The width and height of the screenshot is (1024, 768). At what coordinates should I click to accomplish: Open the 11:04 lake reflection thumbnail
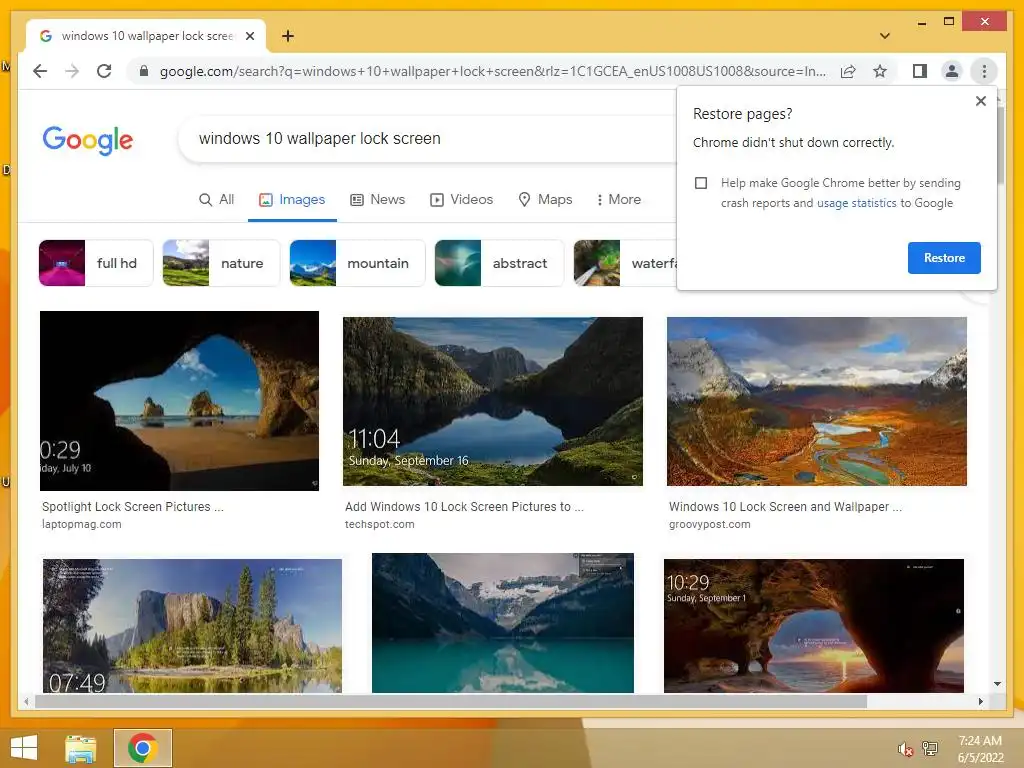pos(492,401)
